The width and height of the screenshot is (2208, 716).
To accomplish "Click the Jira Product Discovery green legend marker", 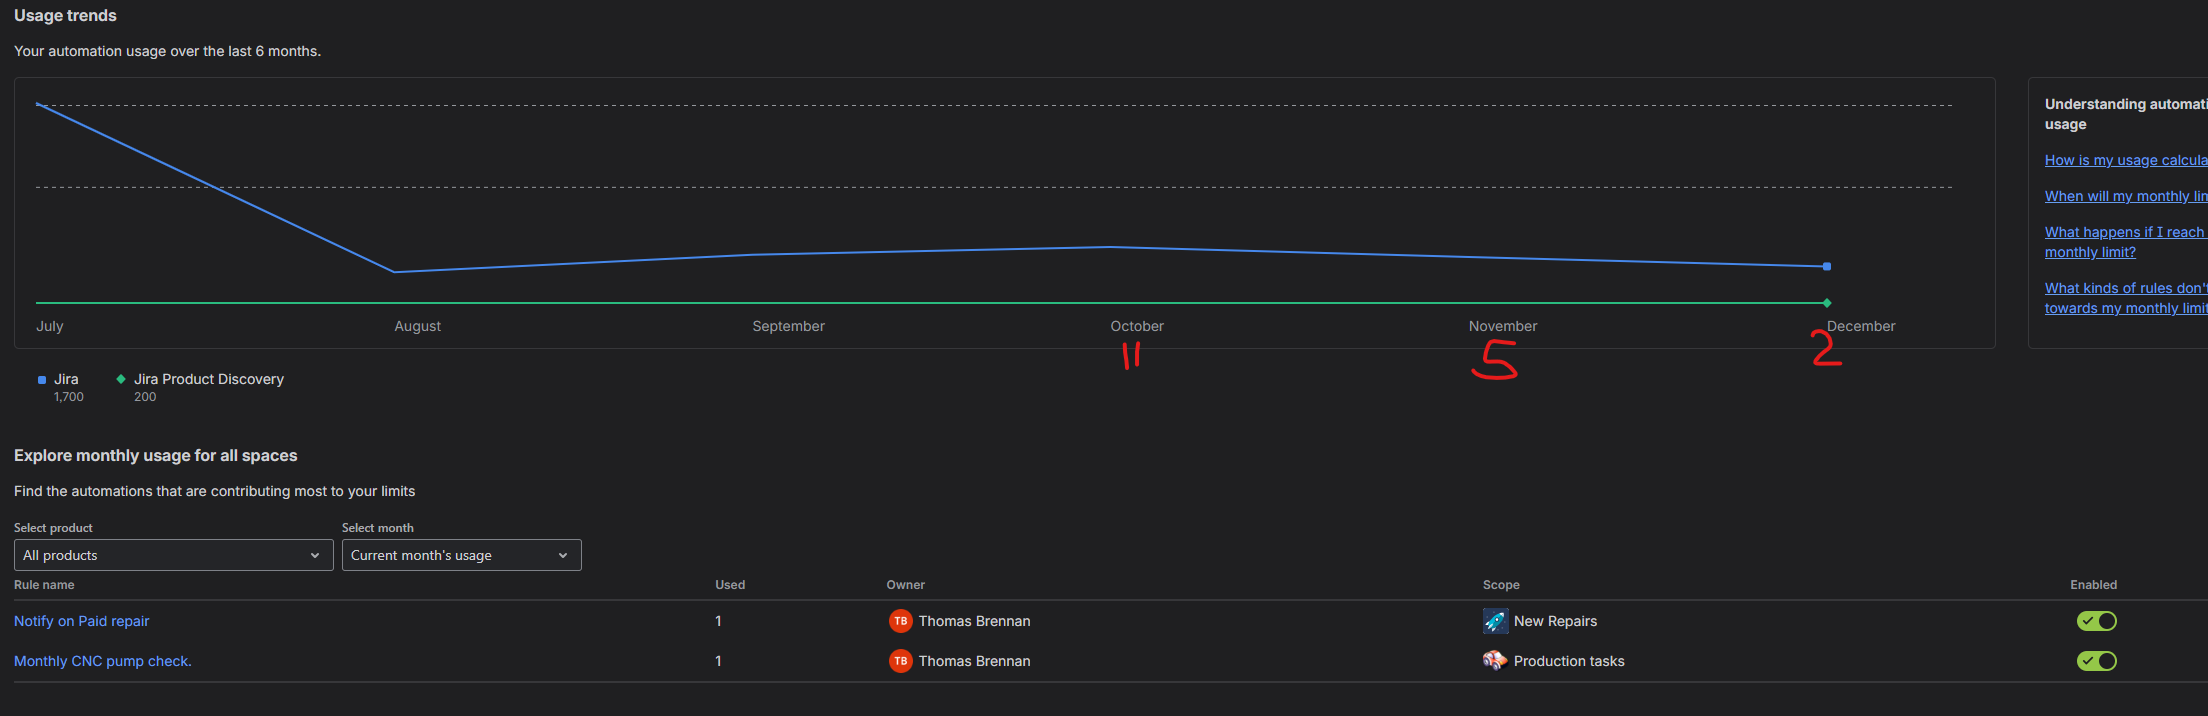I will pos(121,379).
